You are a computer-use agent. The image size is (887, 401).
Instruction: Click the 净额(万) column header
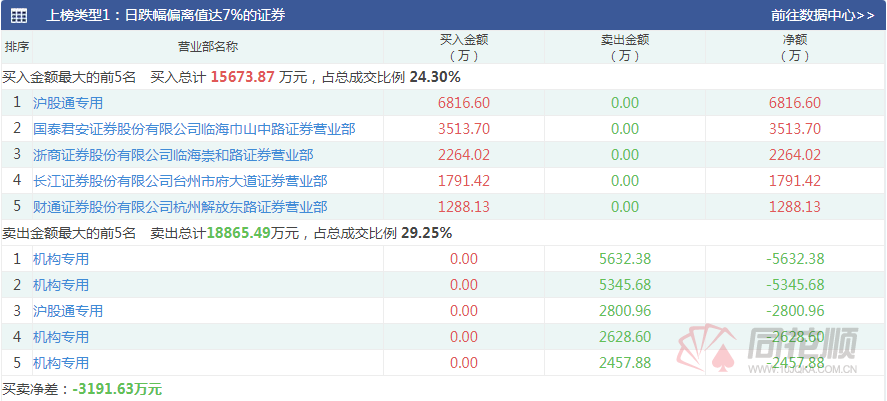[795, 48]
